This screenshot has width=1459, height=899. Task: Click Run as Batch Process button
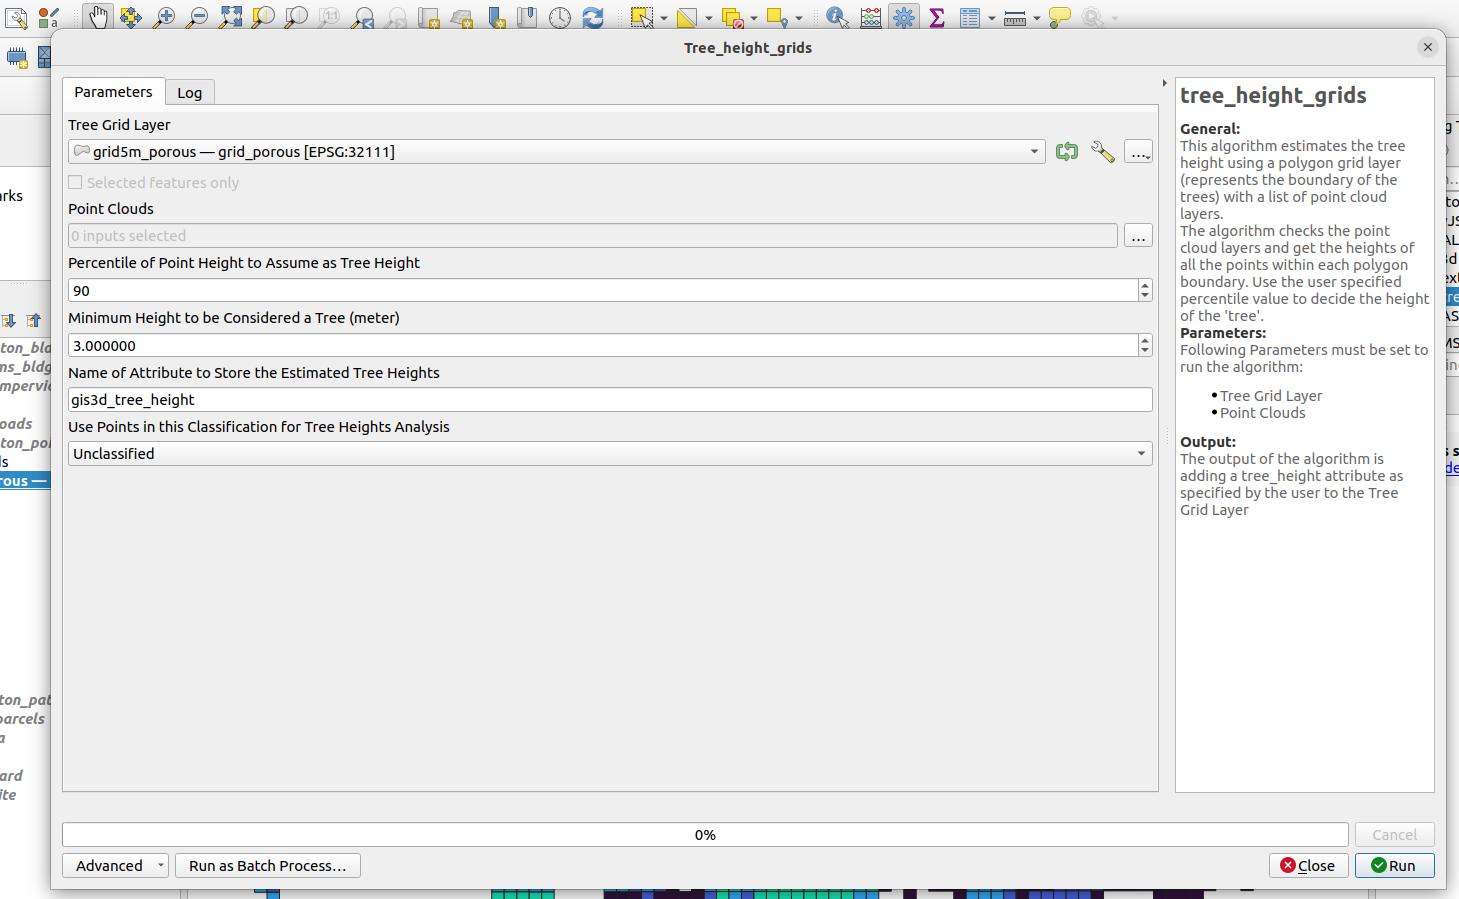pos(267,866)
